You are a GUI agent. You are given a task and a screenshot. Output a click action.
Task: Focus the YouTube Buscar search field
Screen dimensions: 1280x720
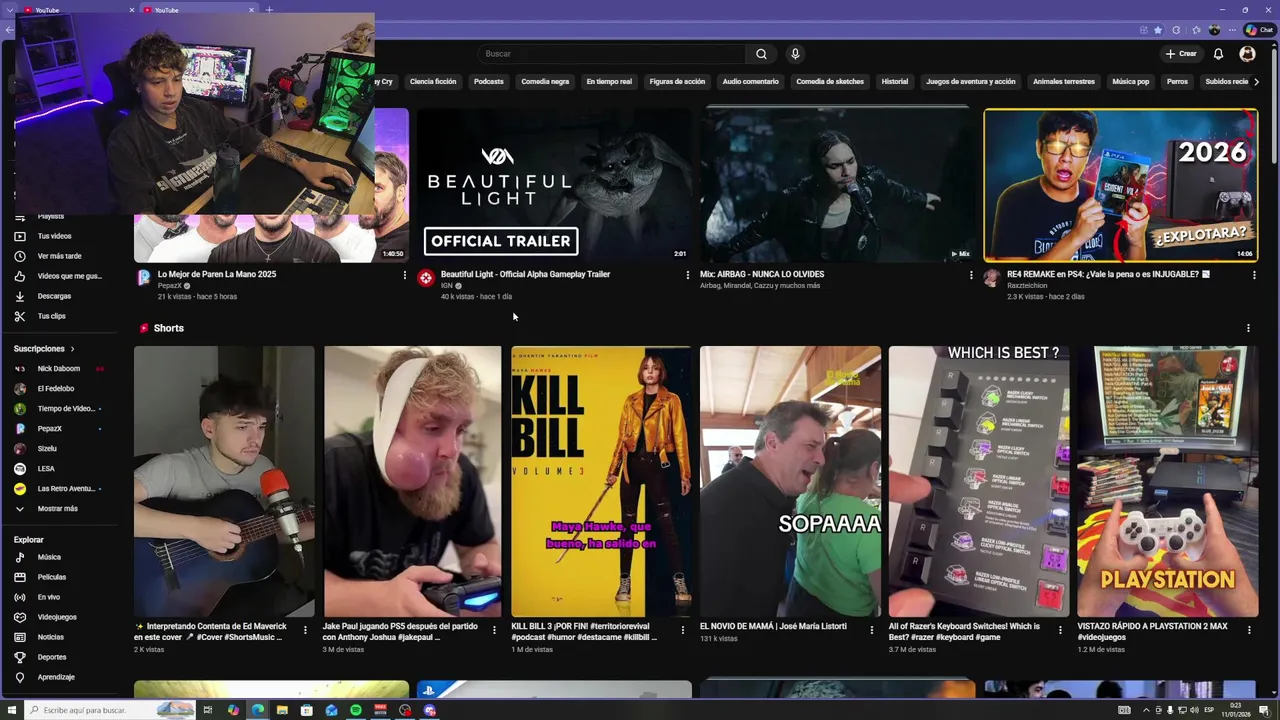tap(610, 54)
